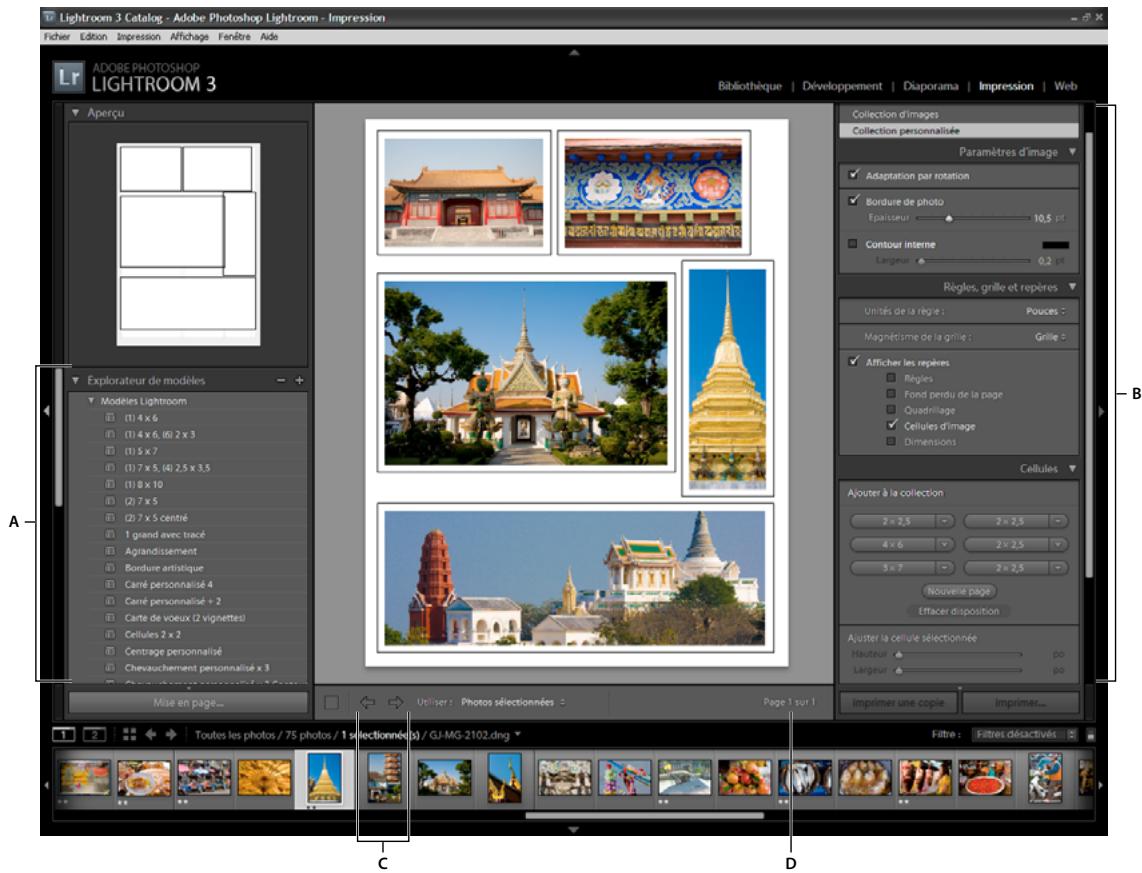Select Collection d'images layout style

click(958, 114)
